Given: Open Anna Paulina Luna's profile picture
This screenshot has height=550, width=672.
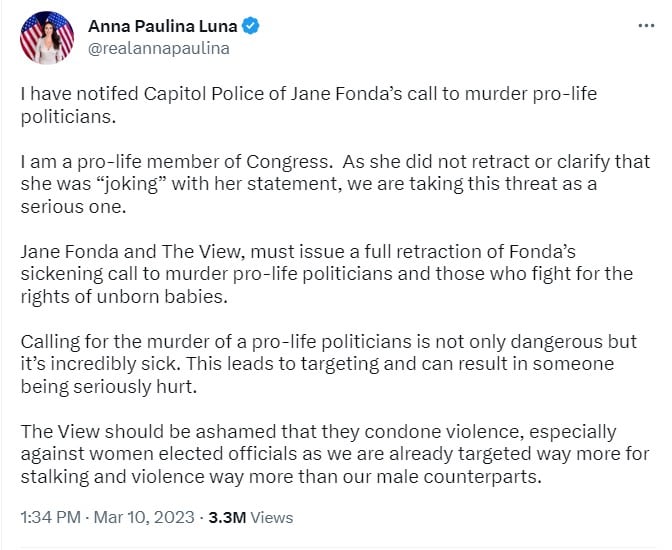Looking at the screenshot, I should (46, 37).
